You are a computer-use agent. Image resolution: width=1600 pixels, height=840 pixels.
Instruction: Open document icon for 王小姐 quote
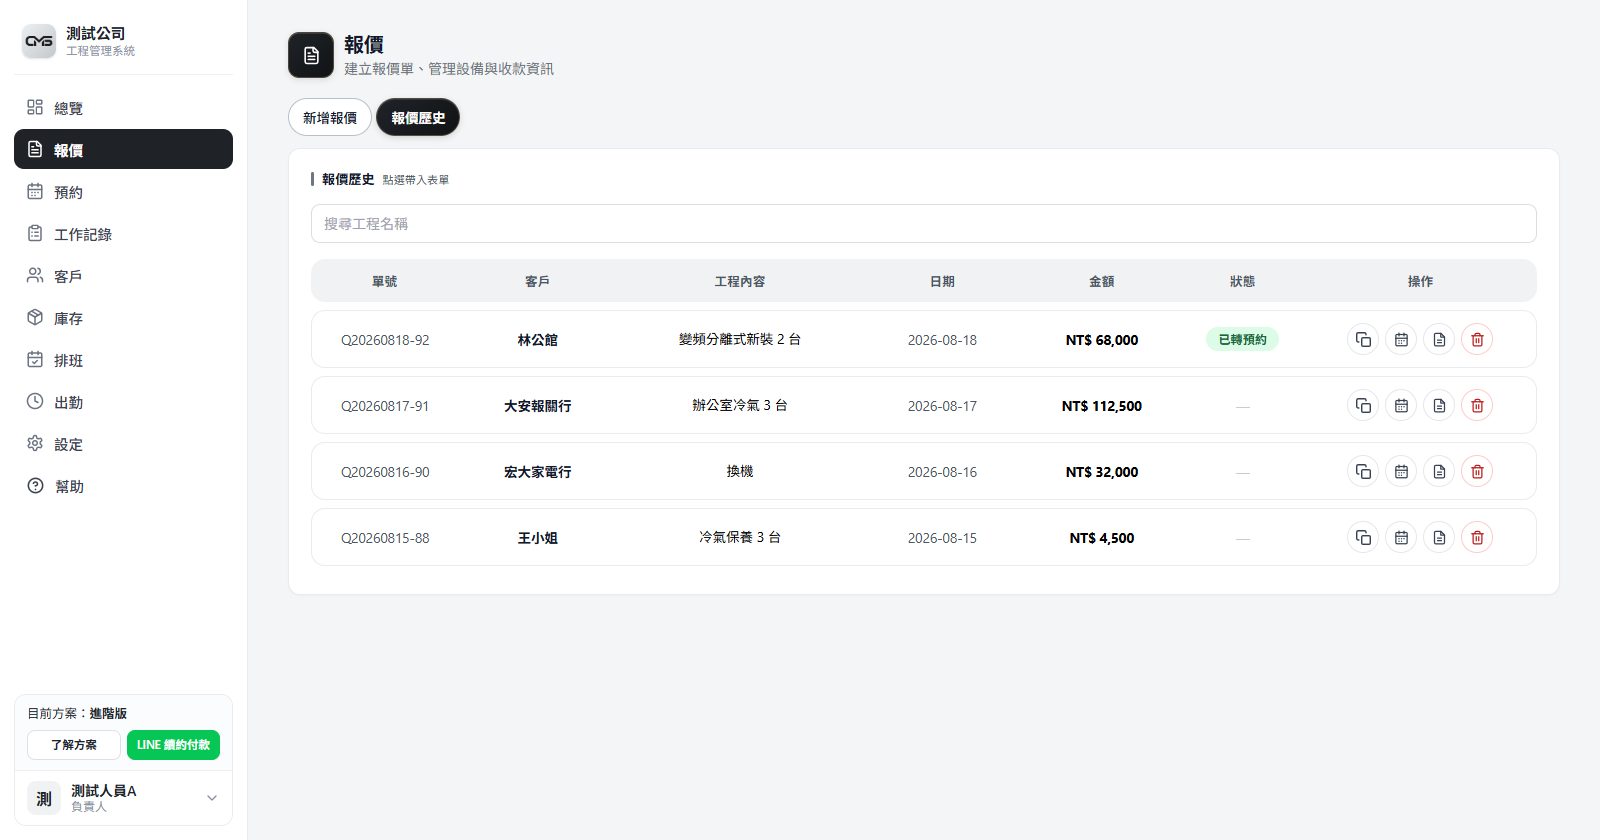(x=1439, y=538)
